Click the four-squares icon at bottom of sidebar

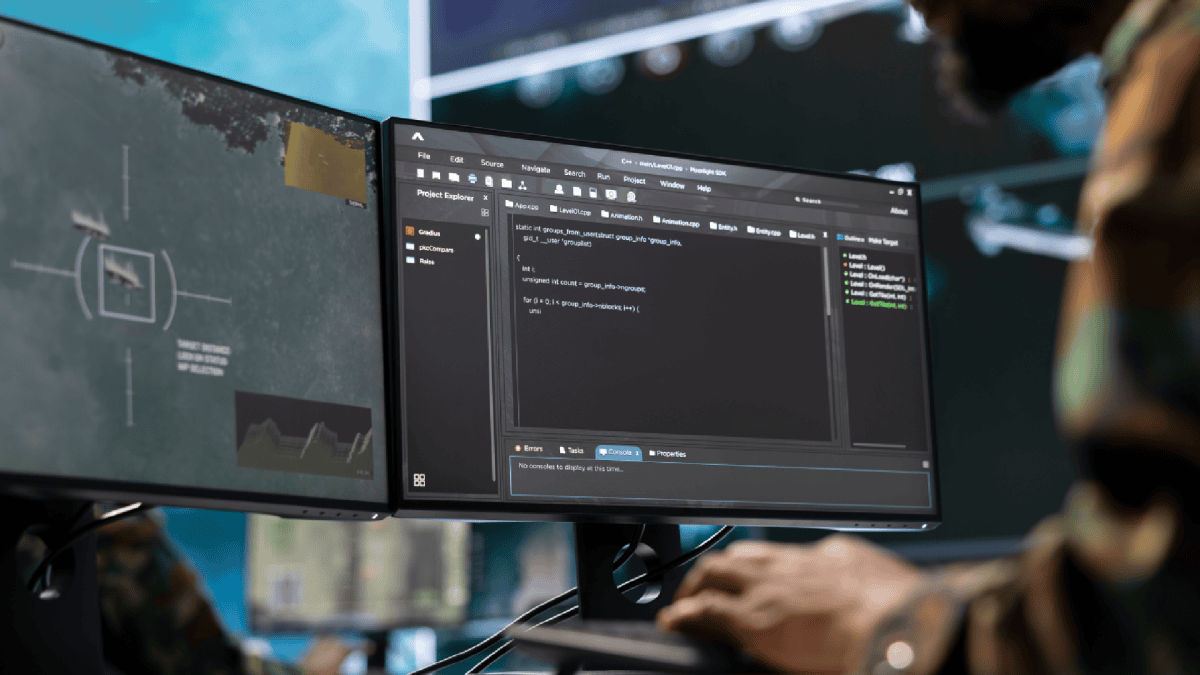click(x=419, y=480)
